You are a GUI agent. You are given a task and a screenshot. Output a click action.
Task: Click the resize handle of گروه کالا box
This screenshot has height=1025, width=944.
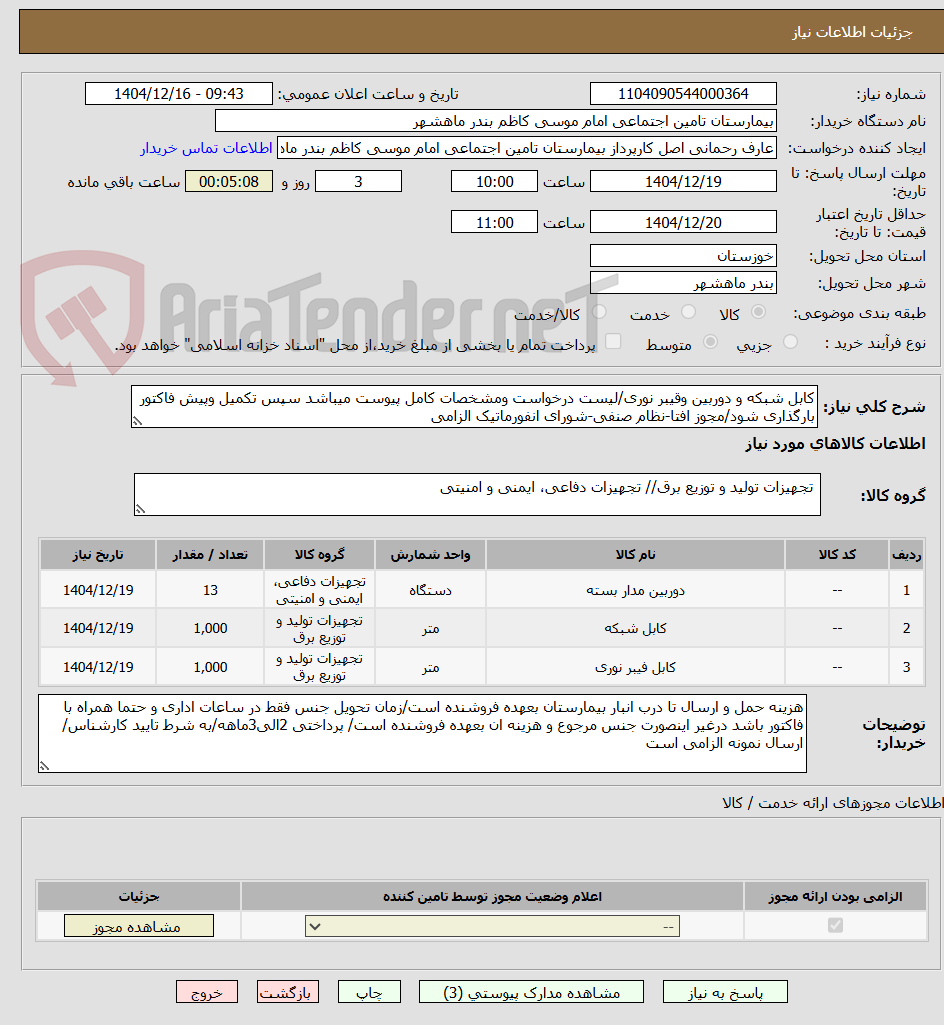141,509
